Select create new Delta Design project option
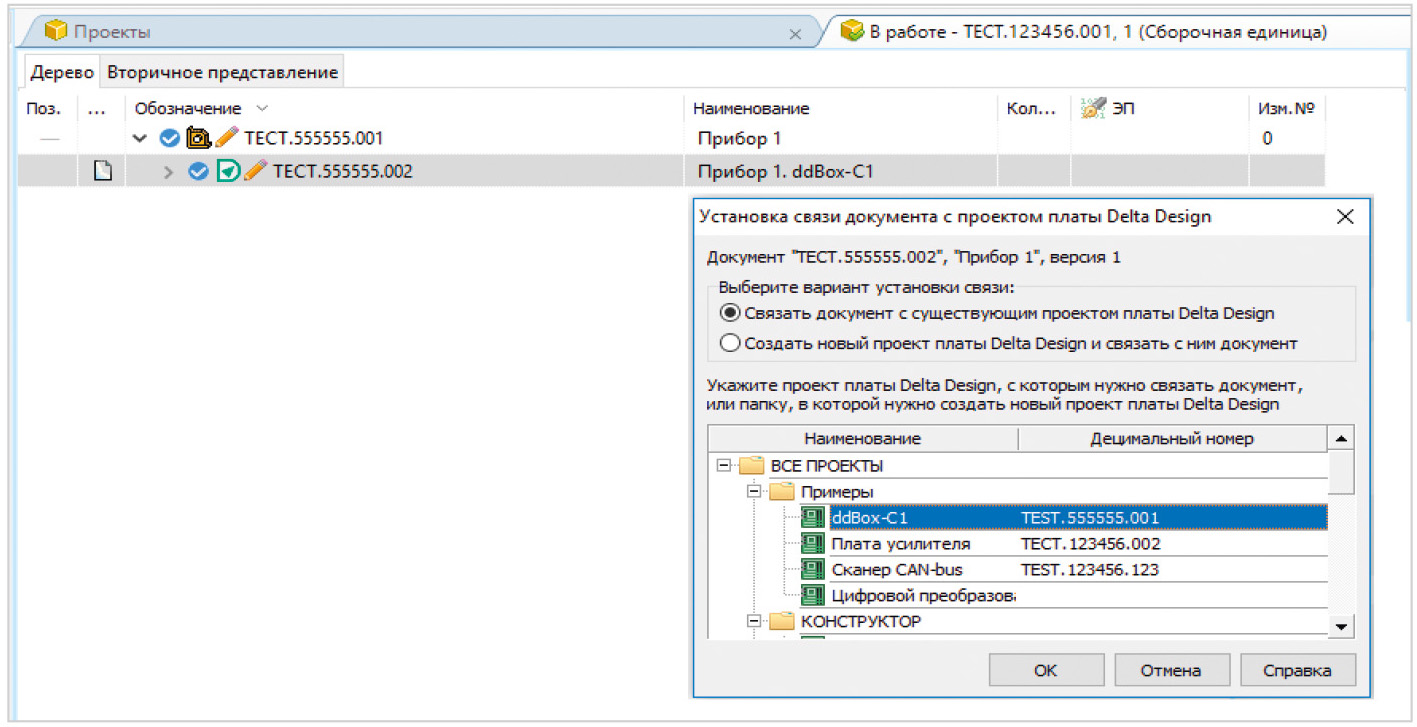The height and width of the screenshot is (727, 1417). tap(730, 343)
